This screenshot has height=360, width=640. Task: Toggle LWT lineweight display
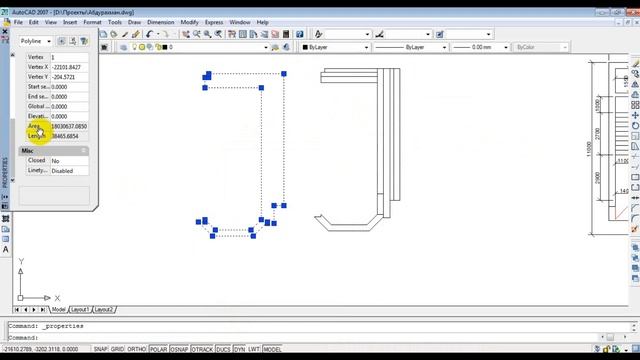point(254,349)
